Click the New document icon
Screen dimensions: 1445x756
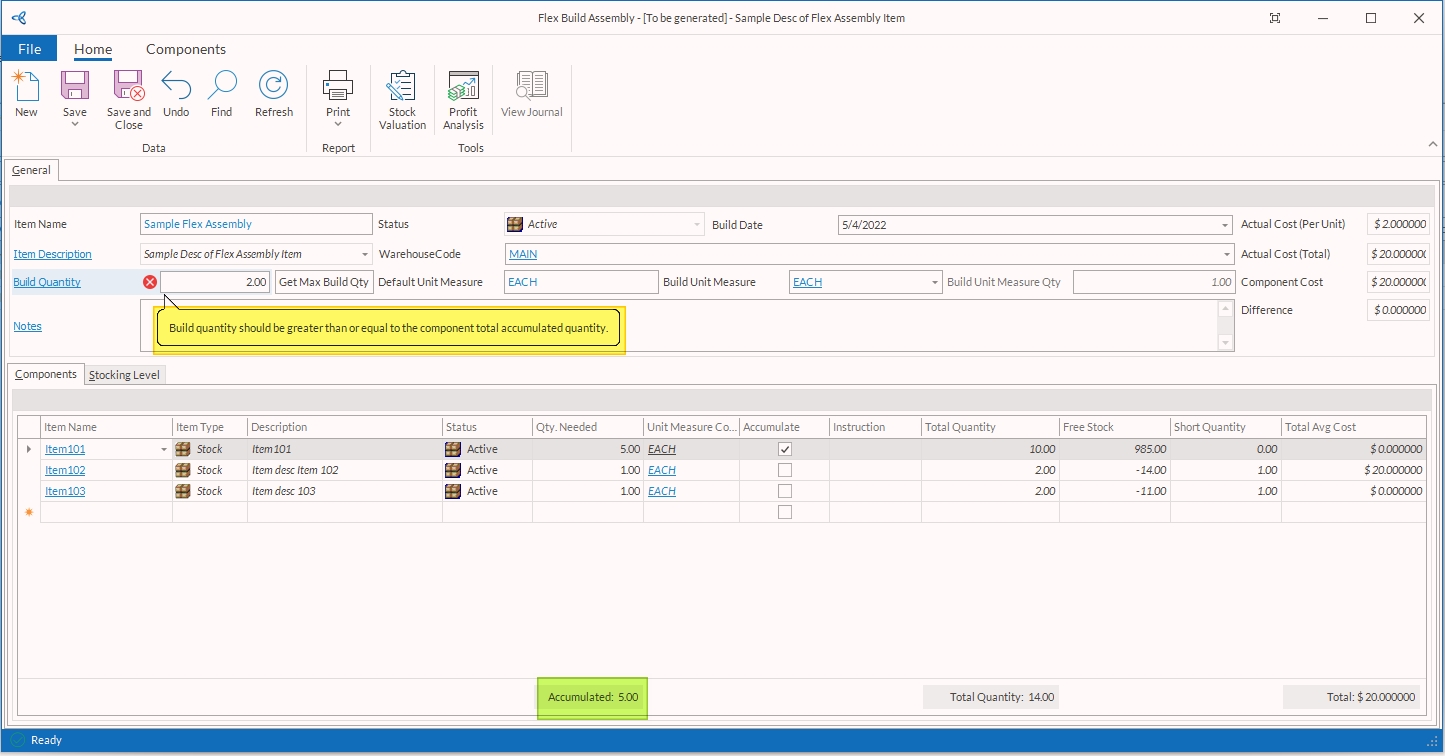click(26, 86)
